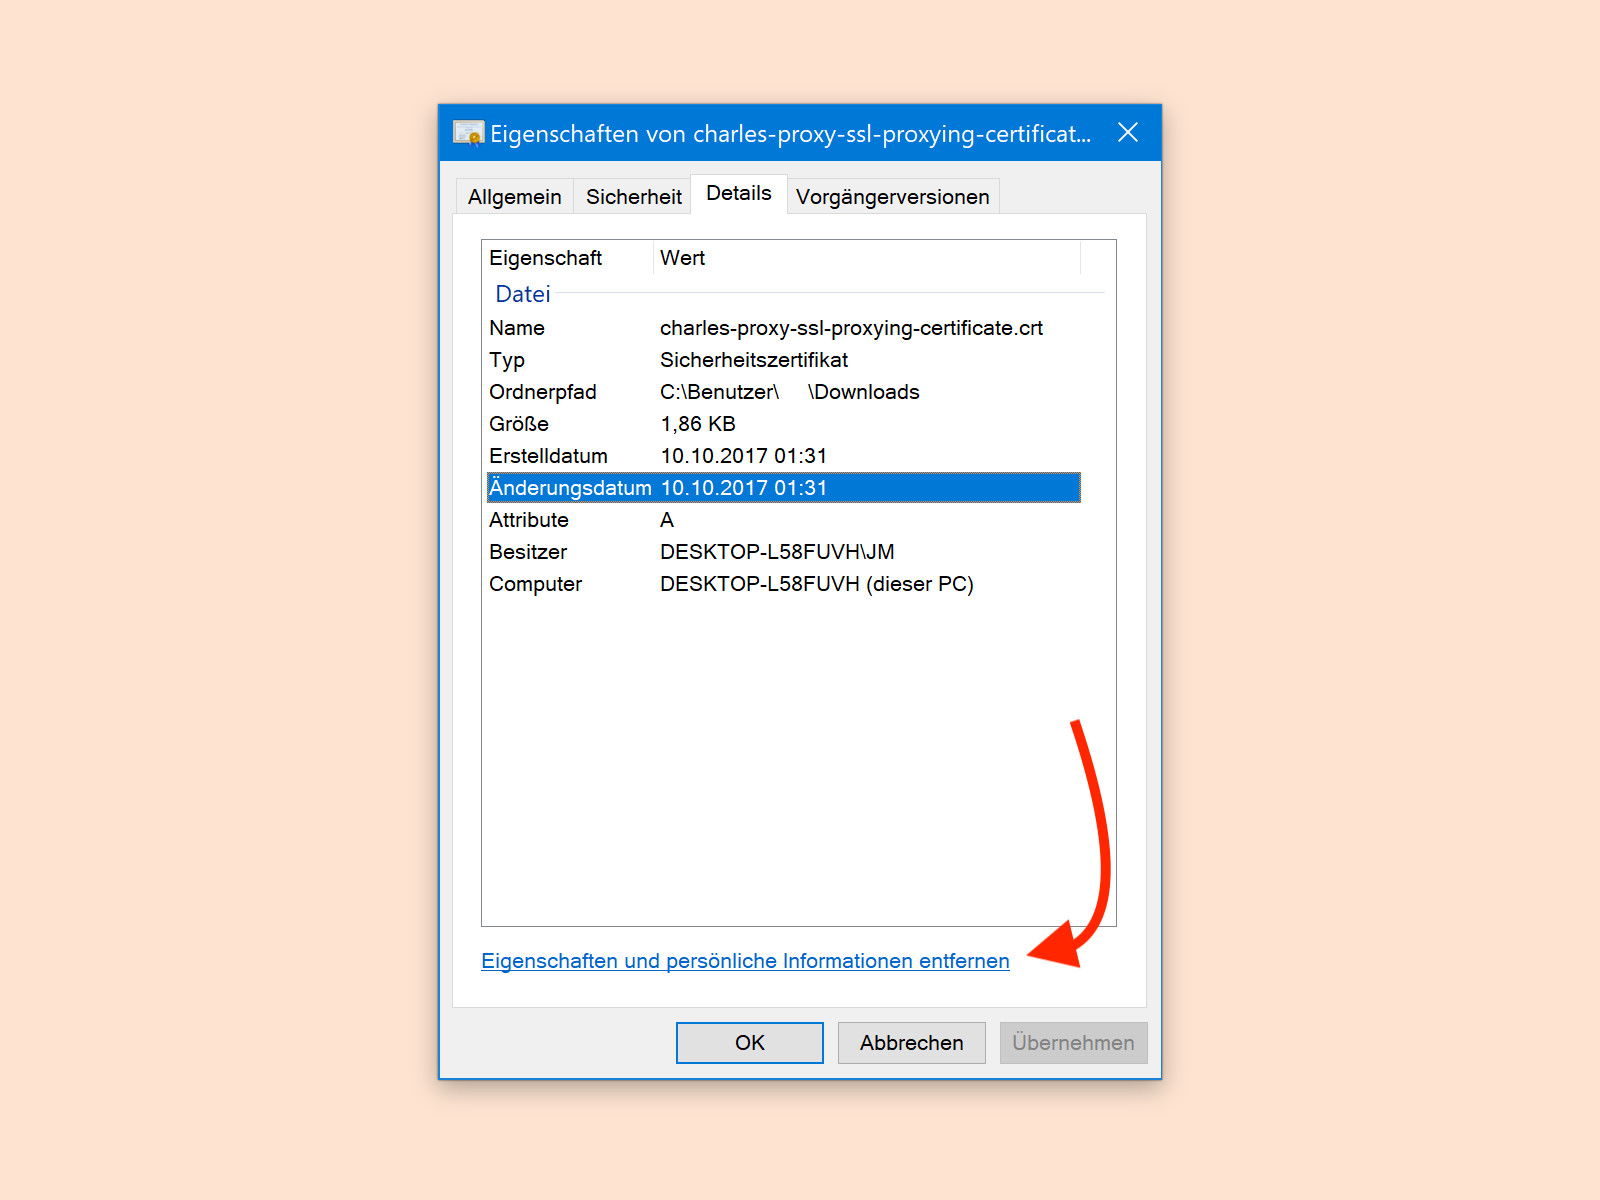Select the Größe property row
The image size is (1600, 1200).
pyautogui.click(x=783, y=424)
